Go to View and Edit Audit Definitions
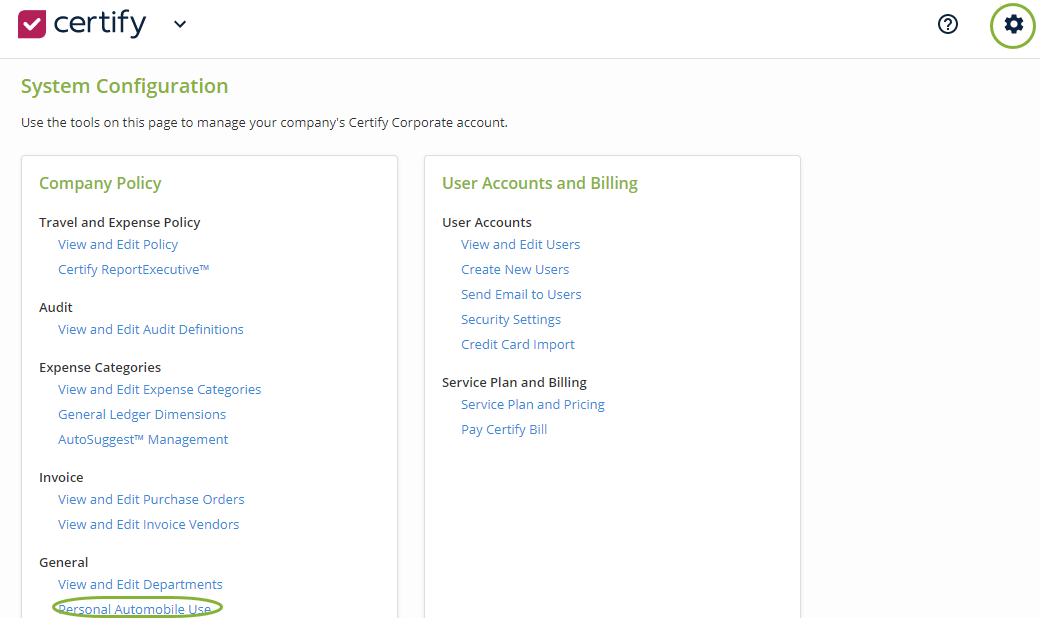This screenshot has height=618, width=1040. 151,330
